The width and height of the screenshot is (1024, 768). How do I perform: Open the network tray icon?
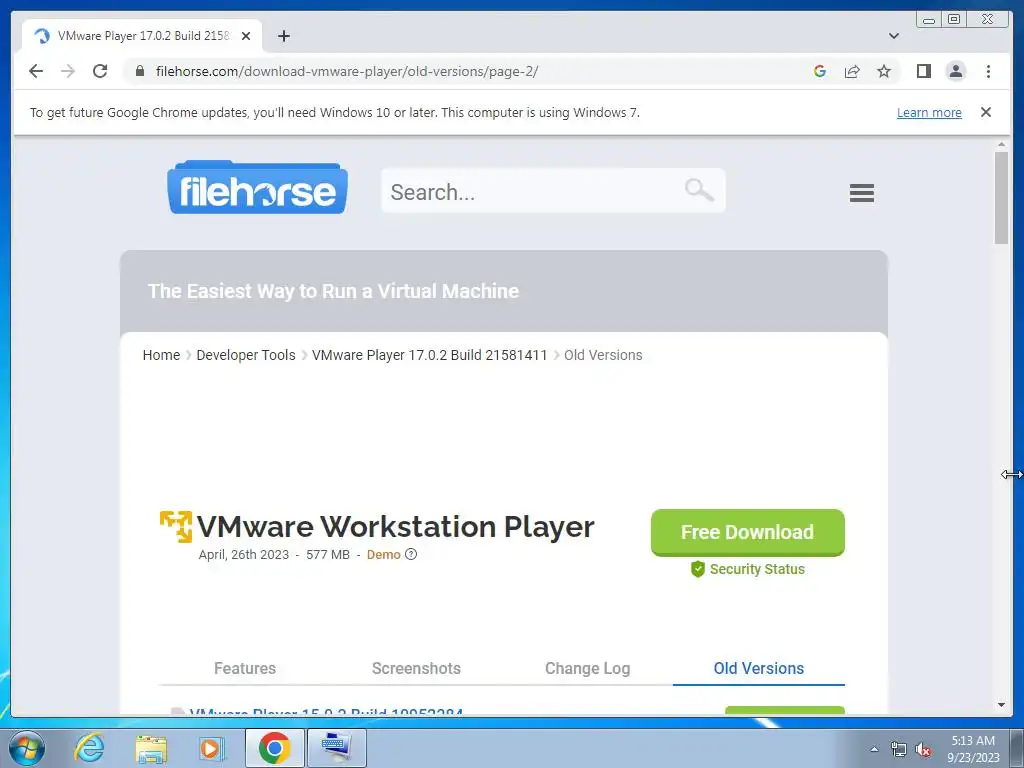coord(899,750)
